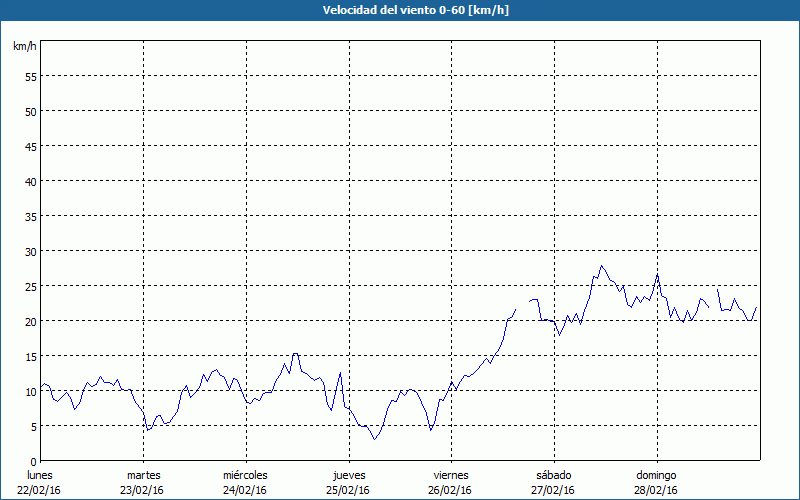This screenshot has width=800, height=500.
Task: Click the date label 24/02/16
Action: (x=245, y=490)
